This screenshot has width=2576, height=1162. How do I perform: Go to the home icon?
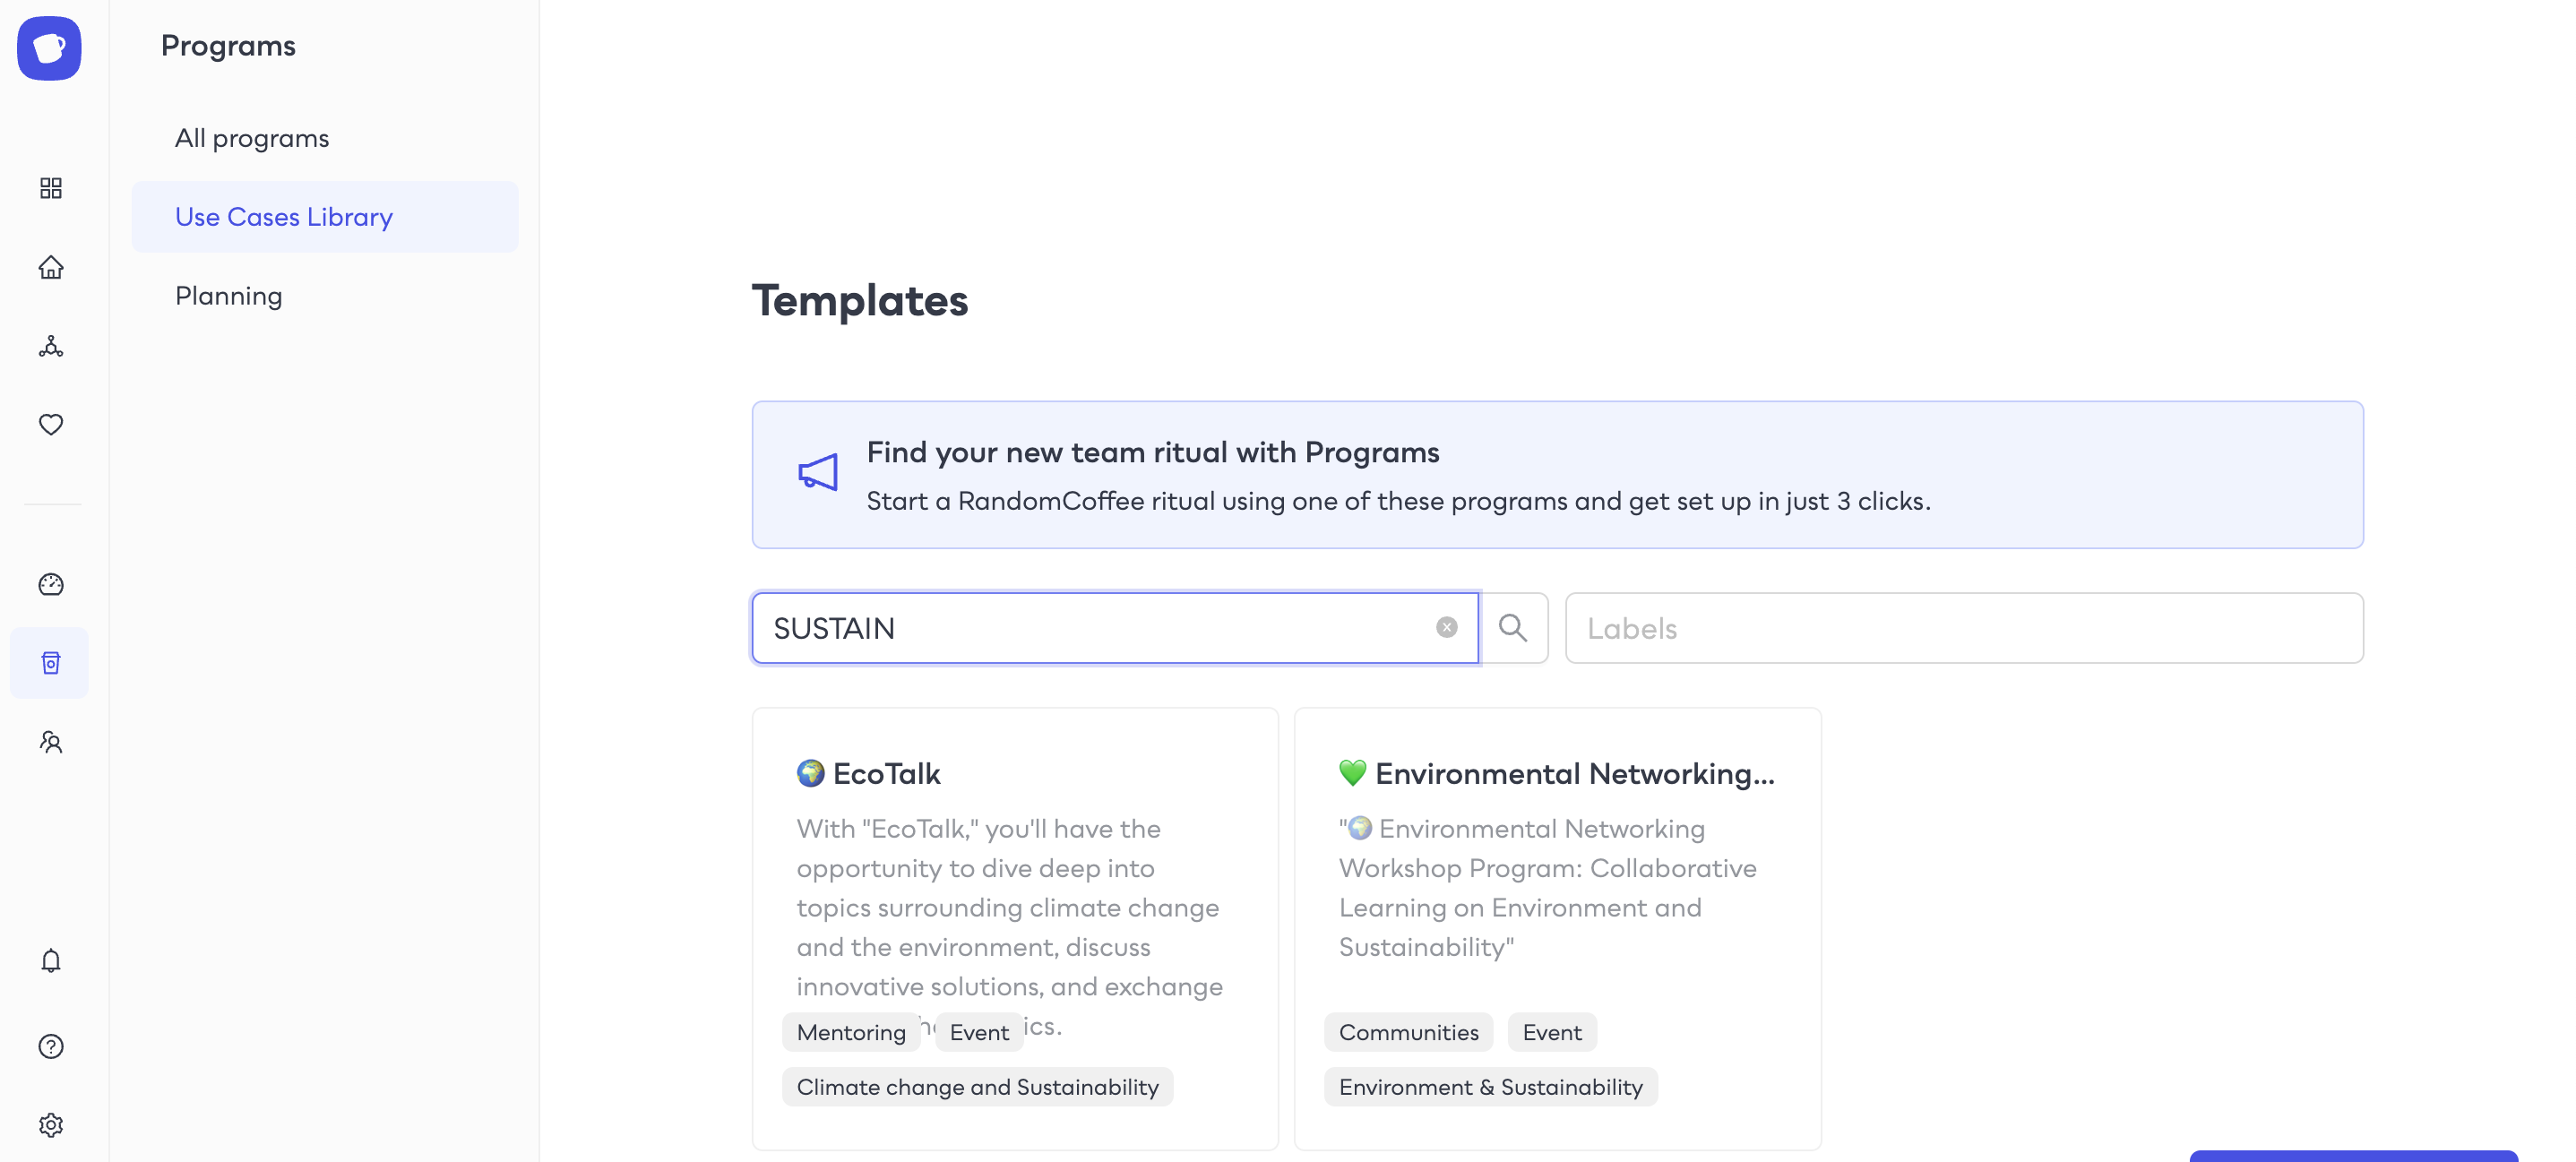[51, 267]
